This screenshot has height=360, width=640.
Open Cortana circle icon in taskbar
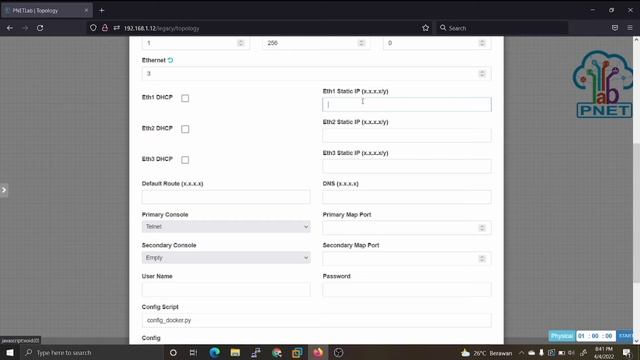point(173,353)
